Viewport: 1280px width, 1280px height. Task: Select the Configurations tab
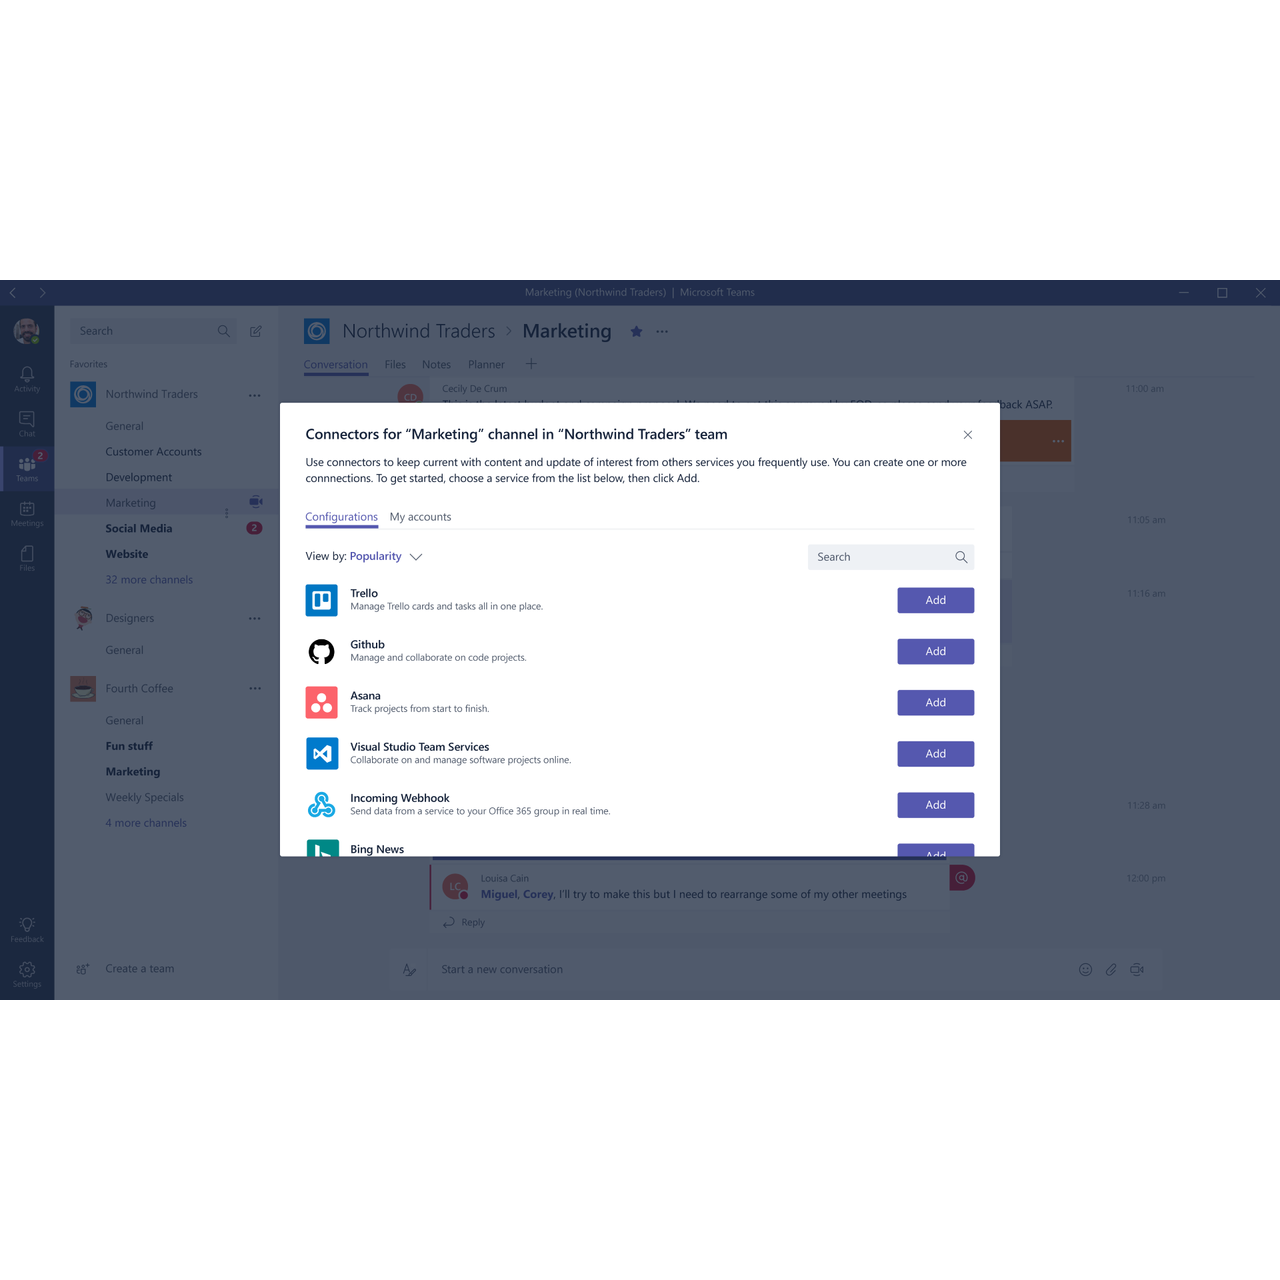(x=341, y=517)
